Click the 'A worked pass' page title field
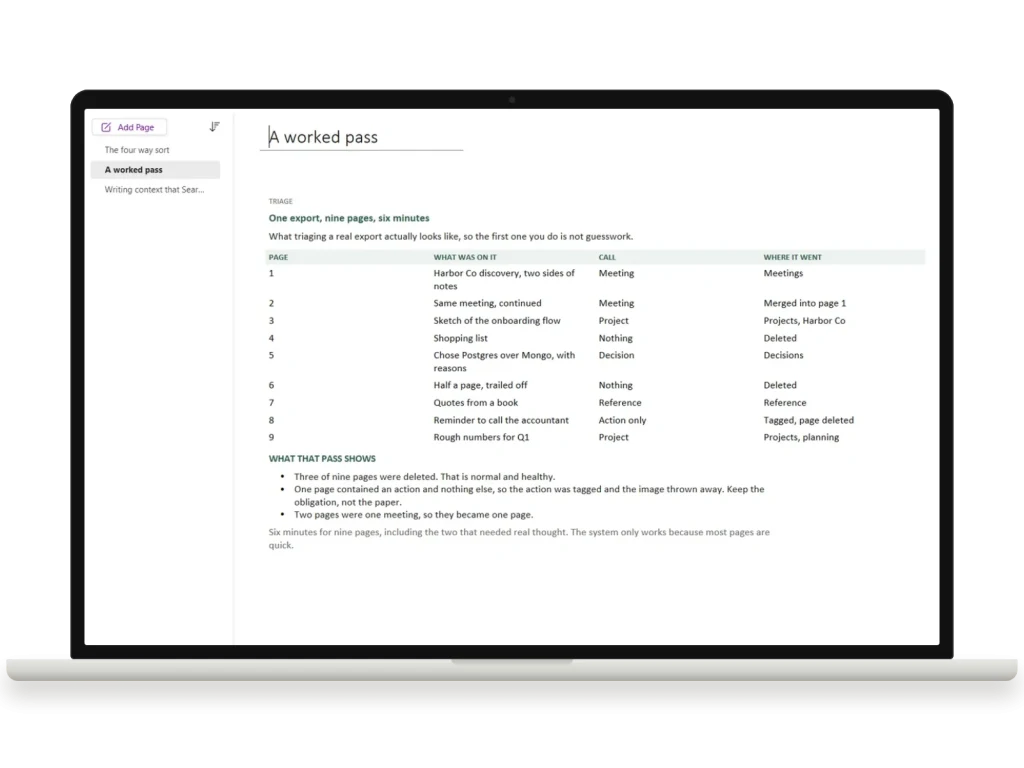The height and width of the screenshot is (768, 1024). [x=361, y=137]
